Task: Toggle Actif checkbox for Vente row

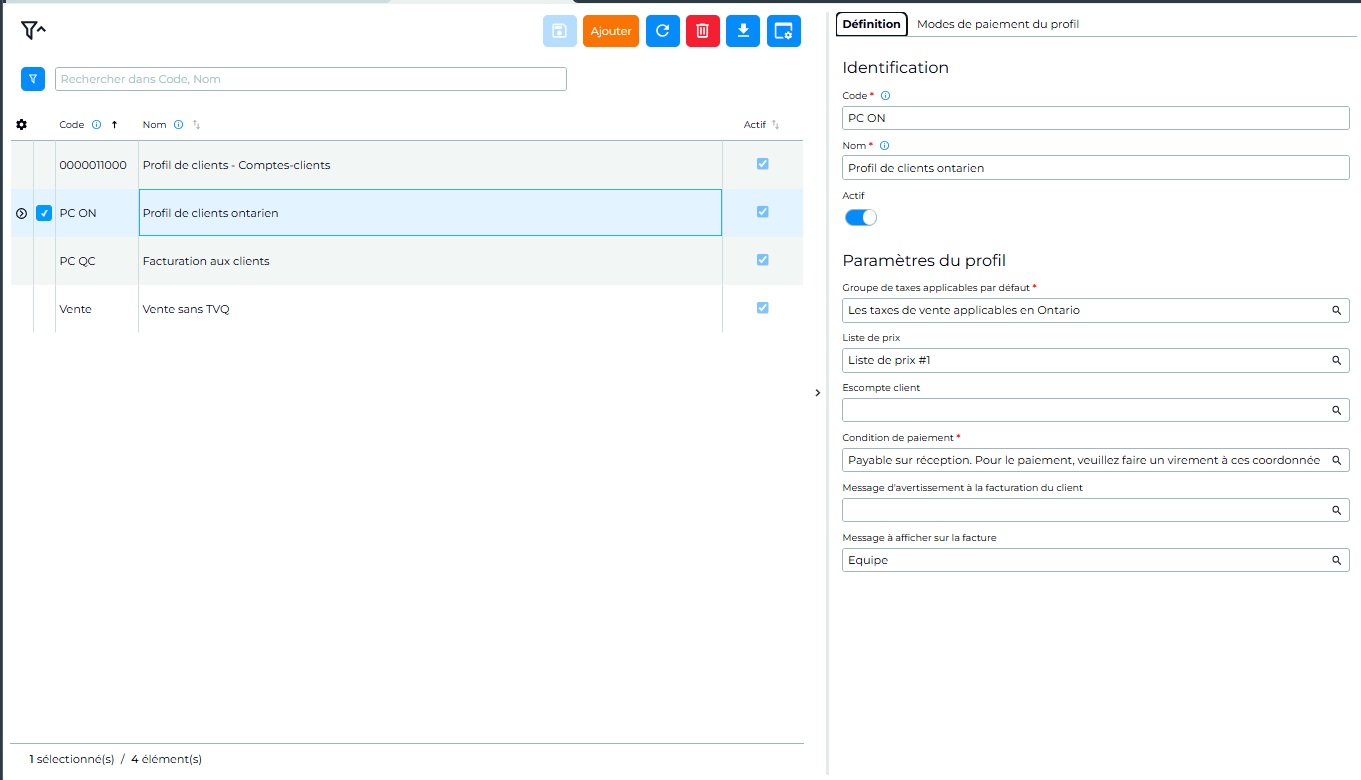Action: coord(763,308)
